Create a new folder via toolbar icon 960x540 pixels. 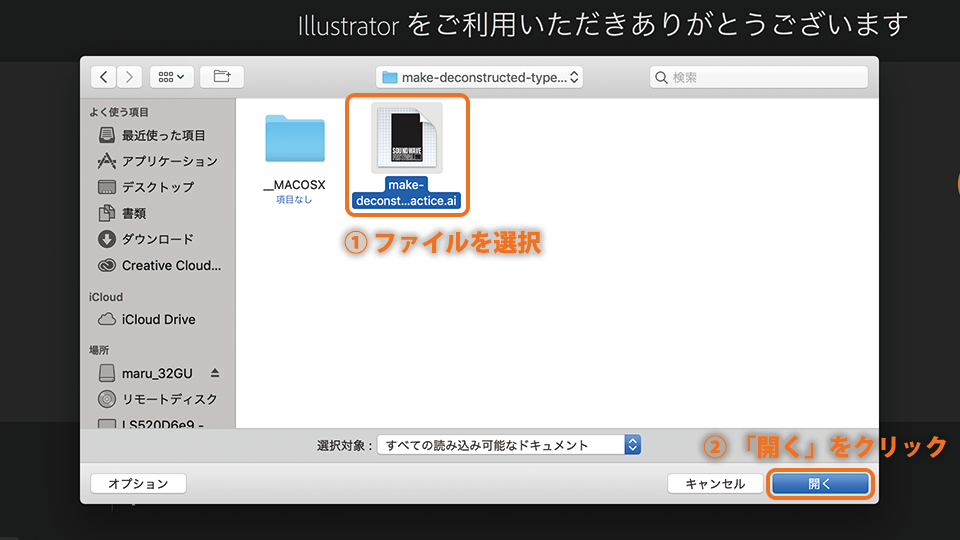tap(222, 77)
